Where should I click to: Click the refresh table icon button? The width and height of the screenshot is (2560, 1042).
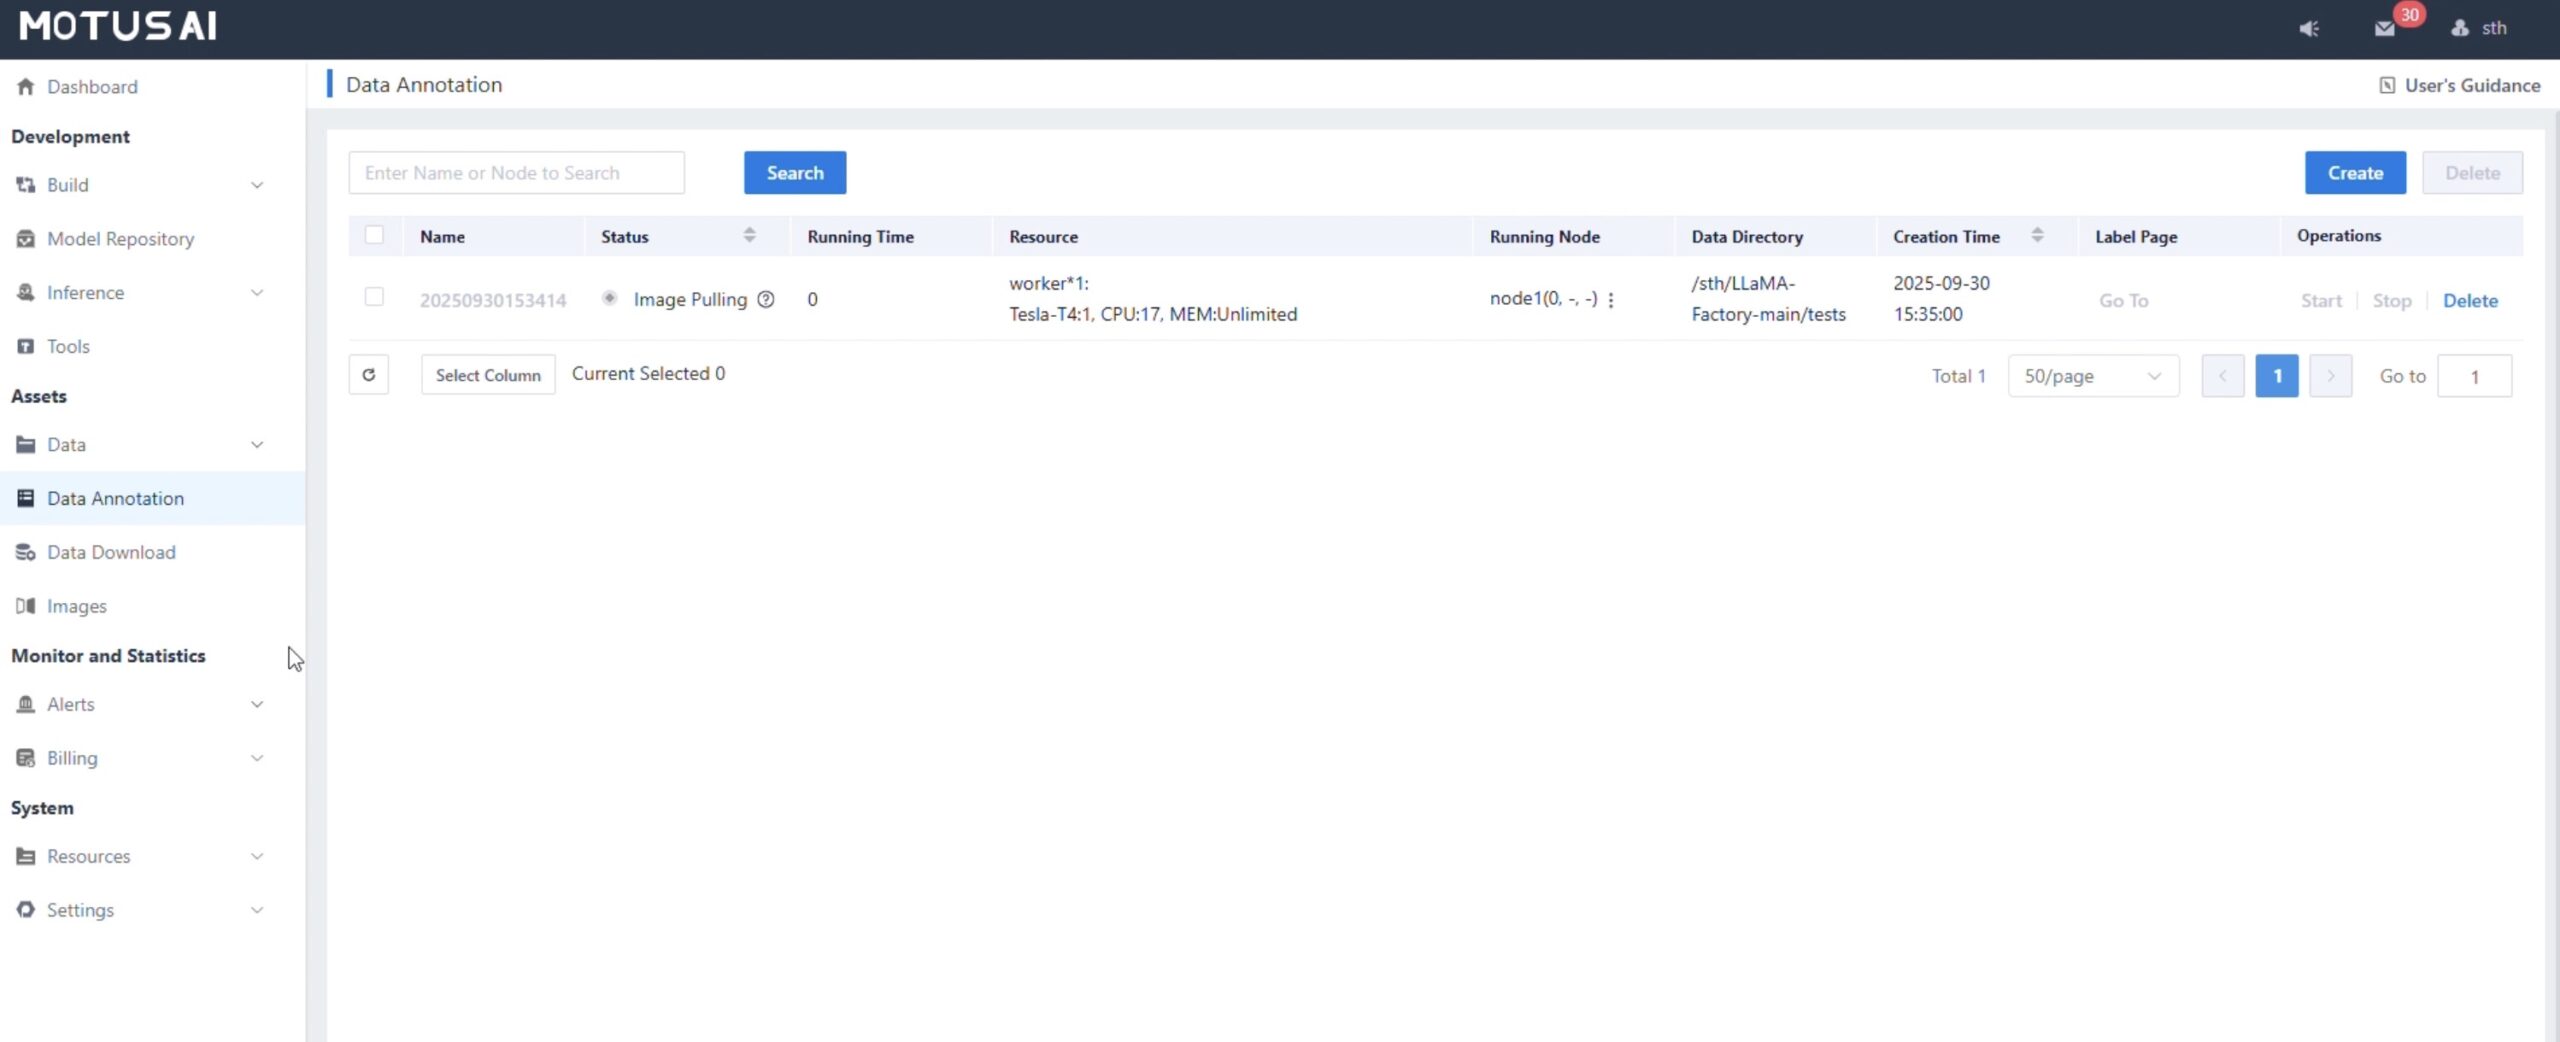pyautogui.click(x=368, y=375)
